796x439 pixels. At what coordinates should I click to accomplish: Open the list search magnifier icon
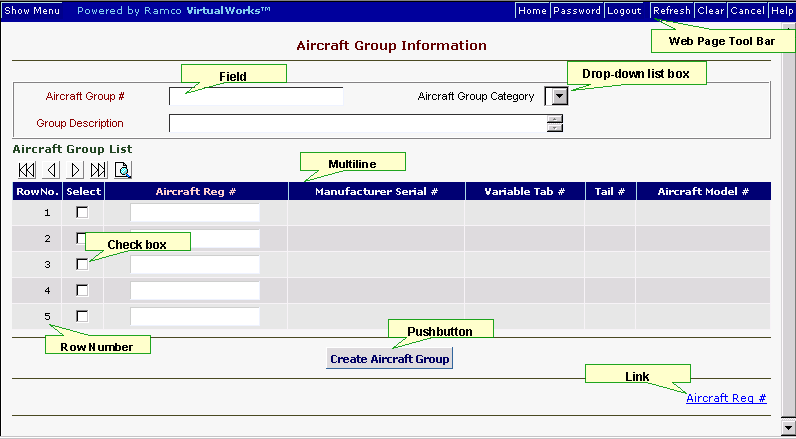click(x=123, y=170)
